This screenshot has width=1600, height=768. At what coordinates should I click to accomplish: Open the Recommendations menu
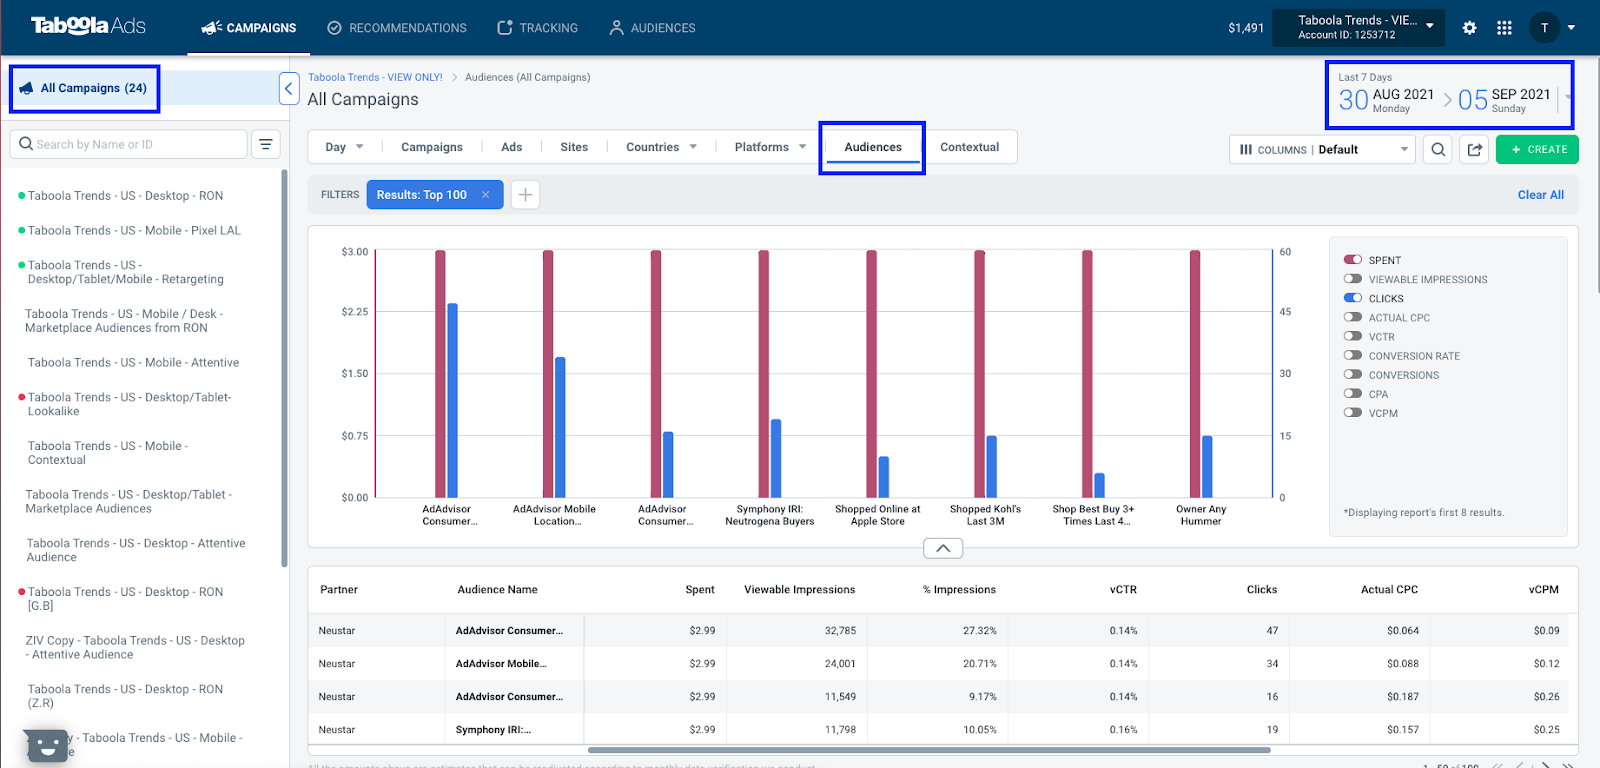[397, 28]
